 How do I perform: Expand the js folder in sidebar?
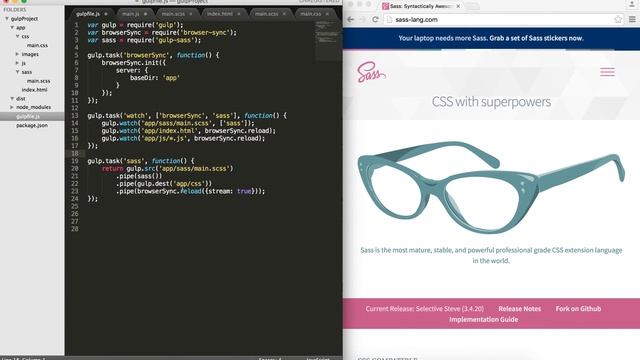(18, 63)
